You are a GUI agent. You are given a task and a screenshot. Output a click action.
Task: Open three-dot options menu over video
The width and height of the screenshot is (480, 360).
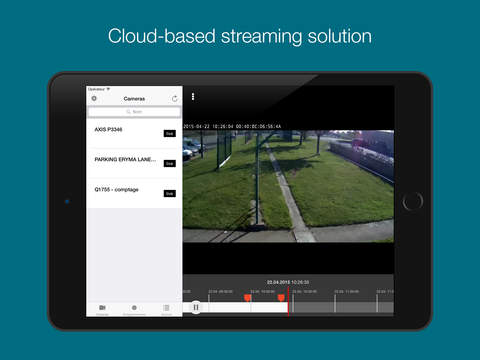point(193,97)
